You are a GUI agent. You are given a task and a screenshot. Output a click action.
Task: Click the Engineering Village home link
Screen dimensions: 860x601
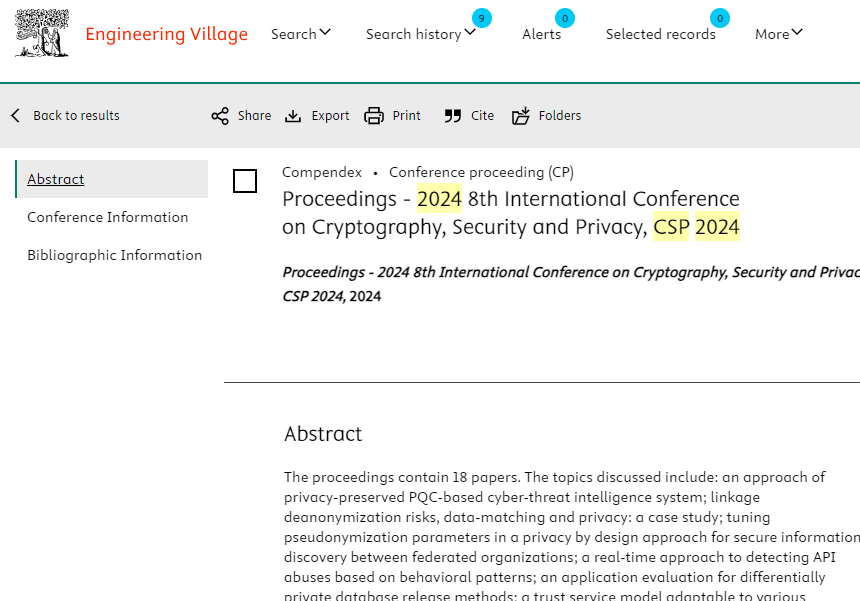click(x=166, y=34)
